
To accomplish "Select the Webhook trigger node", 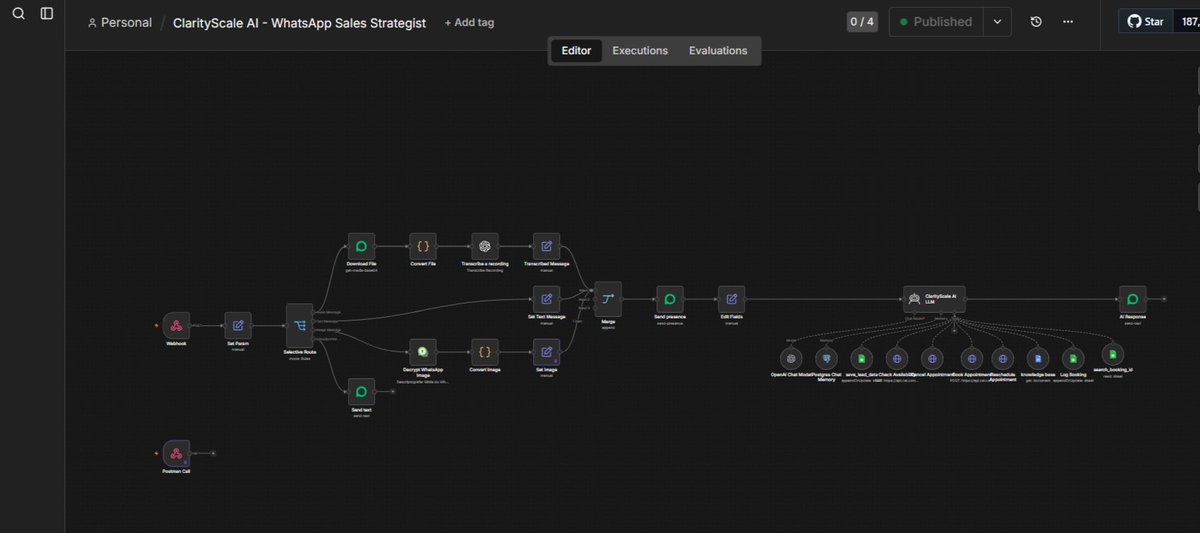I will (x=176, y=325).
